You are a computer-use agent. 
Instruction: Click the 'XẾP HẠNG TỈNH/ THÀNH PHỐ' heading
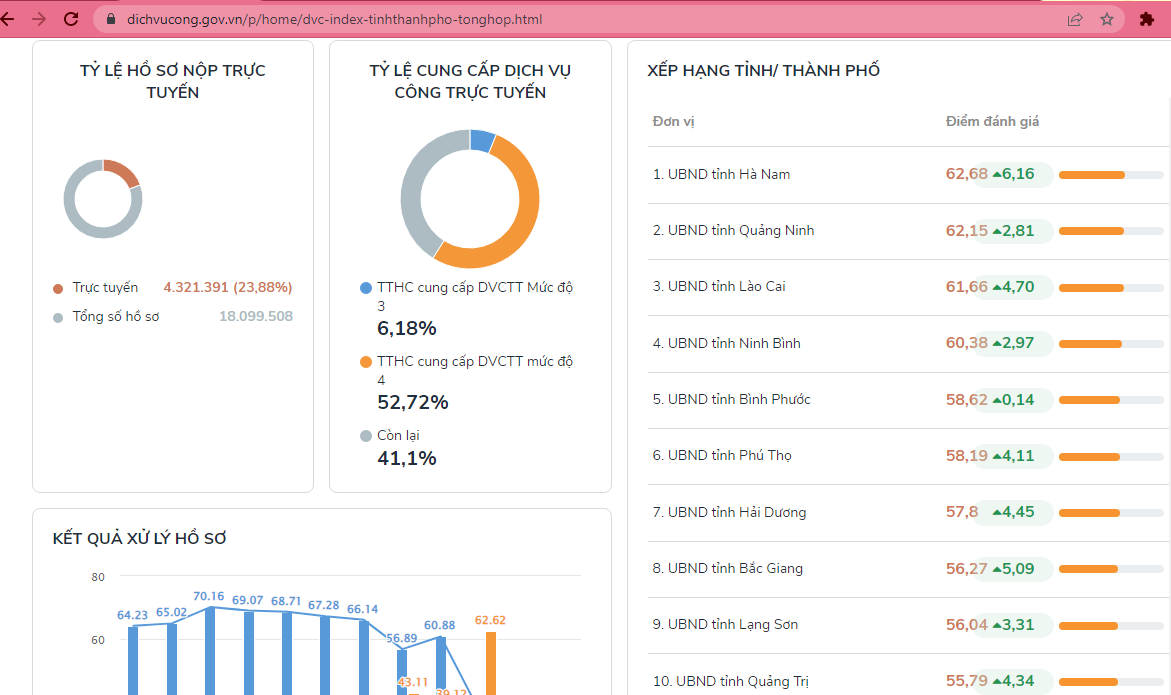pyautogui.click(x=763, y=70)
